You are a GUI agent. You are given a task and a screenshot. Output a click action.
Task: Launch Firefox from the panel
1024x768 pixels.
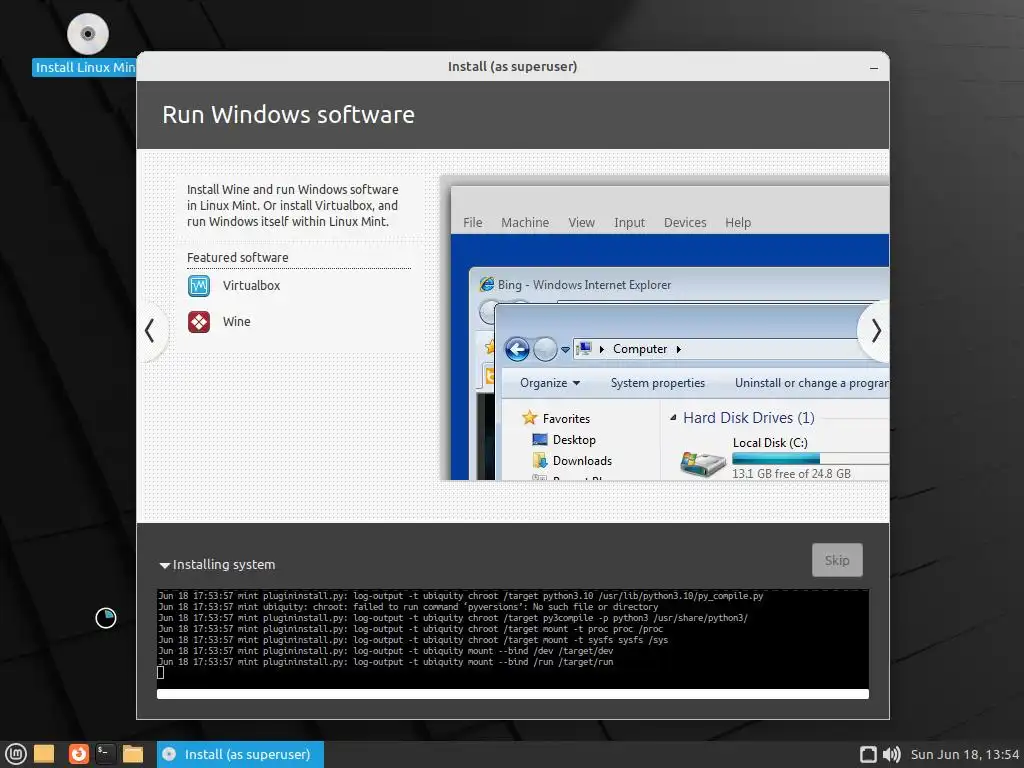[x=78, y=754]
